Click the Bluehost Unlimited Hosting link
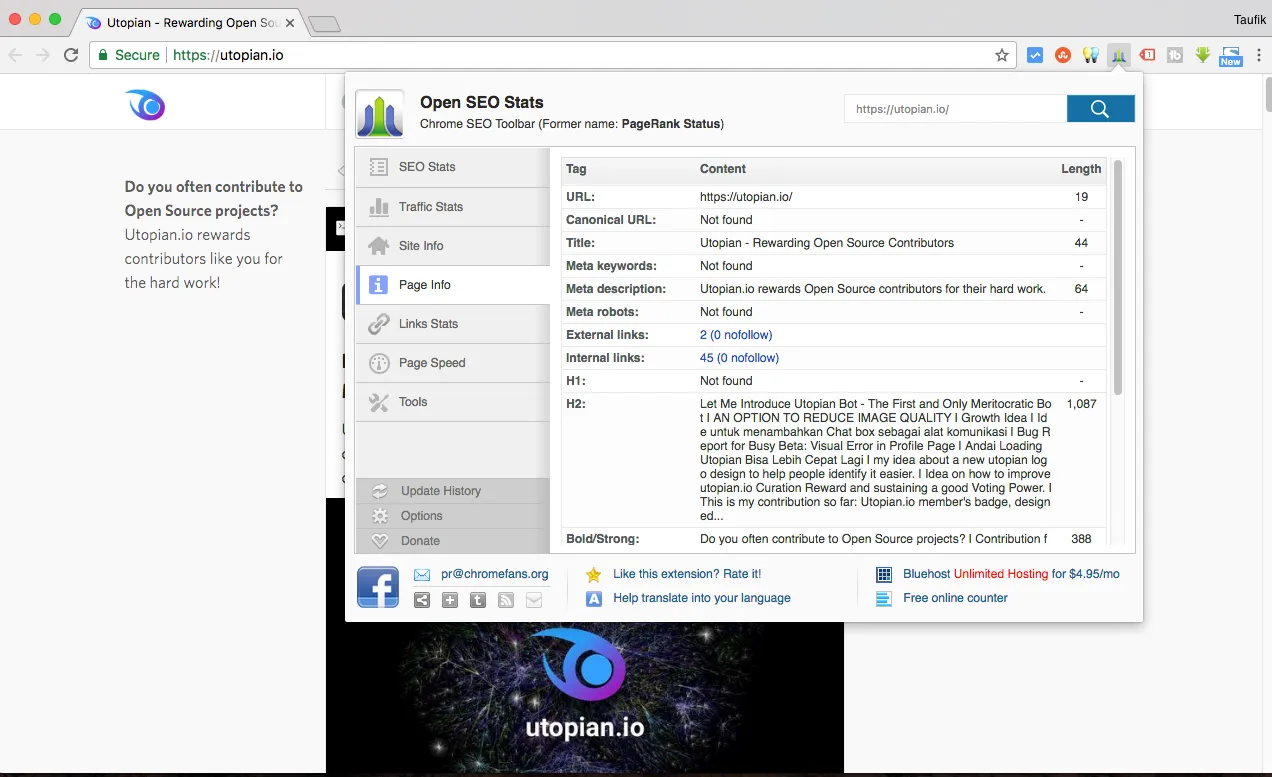 (1011, 574)
